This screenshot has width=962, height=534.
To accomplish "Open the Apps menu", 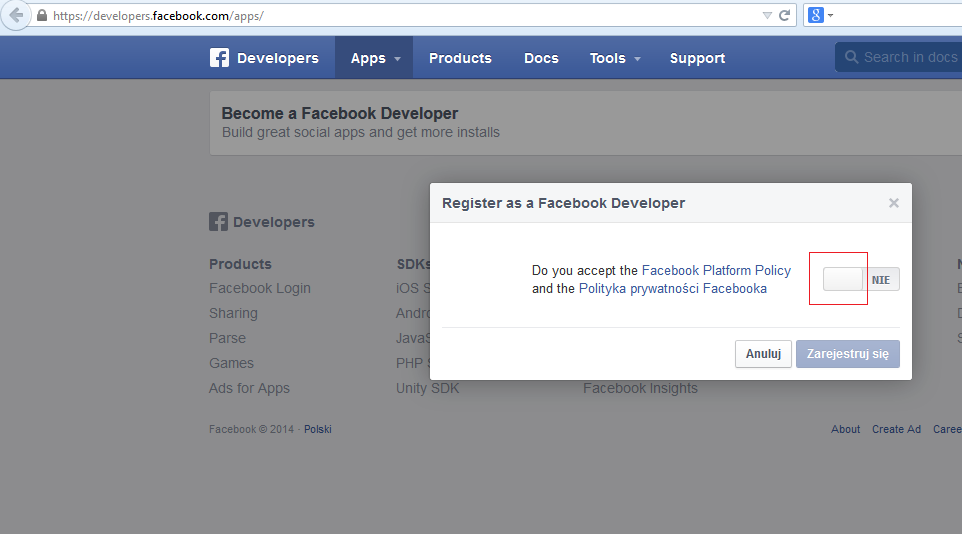I will pyautogui.click(x=374, y=58).
